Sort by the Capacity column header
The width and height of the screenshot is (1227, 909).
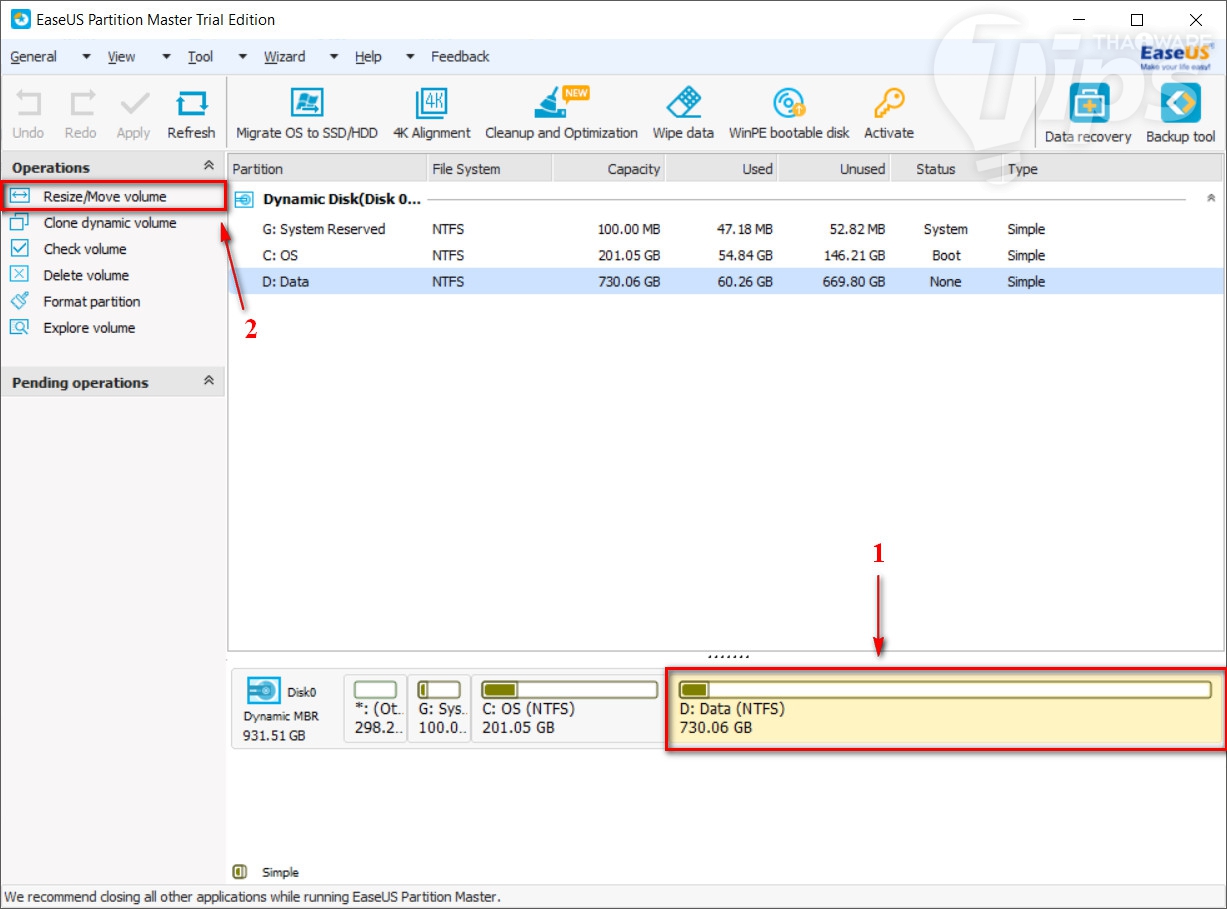[x=609, y=169]
